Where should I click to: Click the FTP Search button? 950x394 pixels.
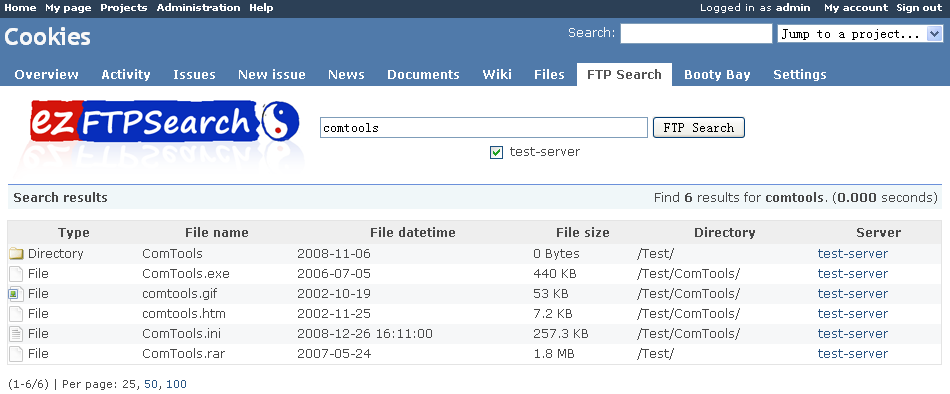[699, 128]
